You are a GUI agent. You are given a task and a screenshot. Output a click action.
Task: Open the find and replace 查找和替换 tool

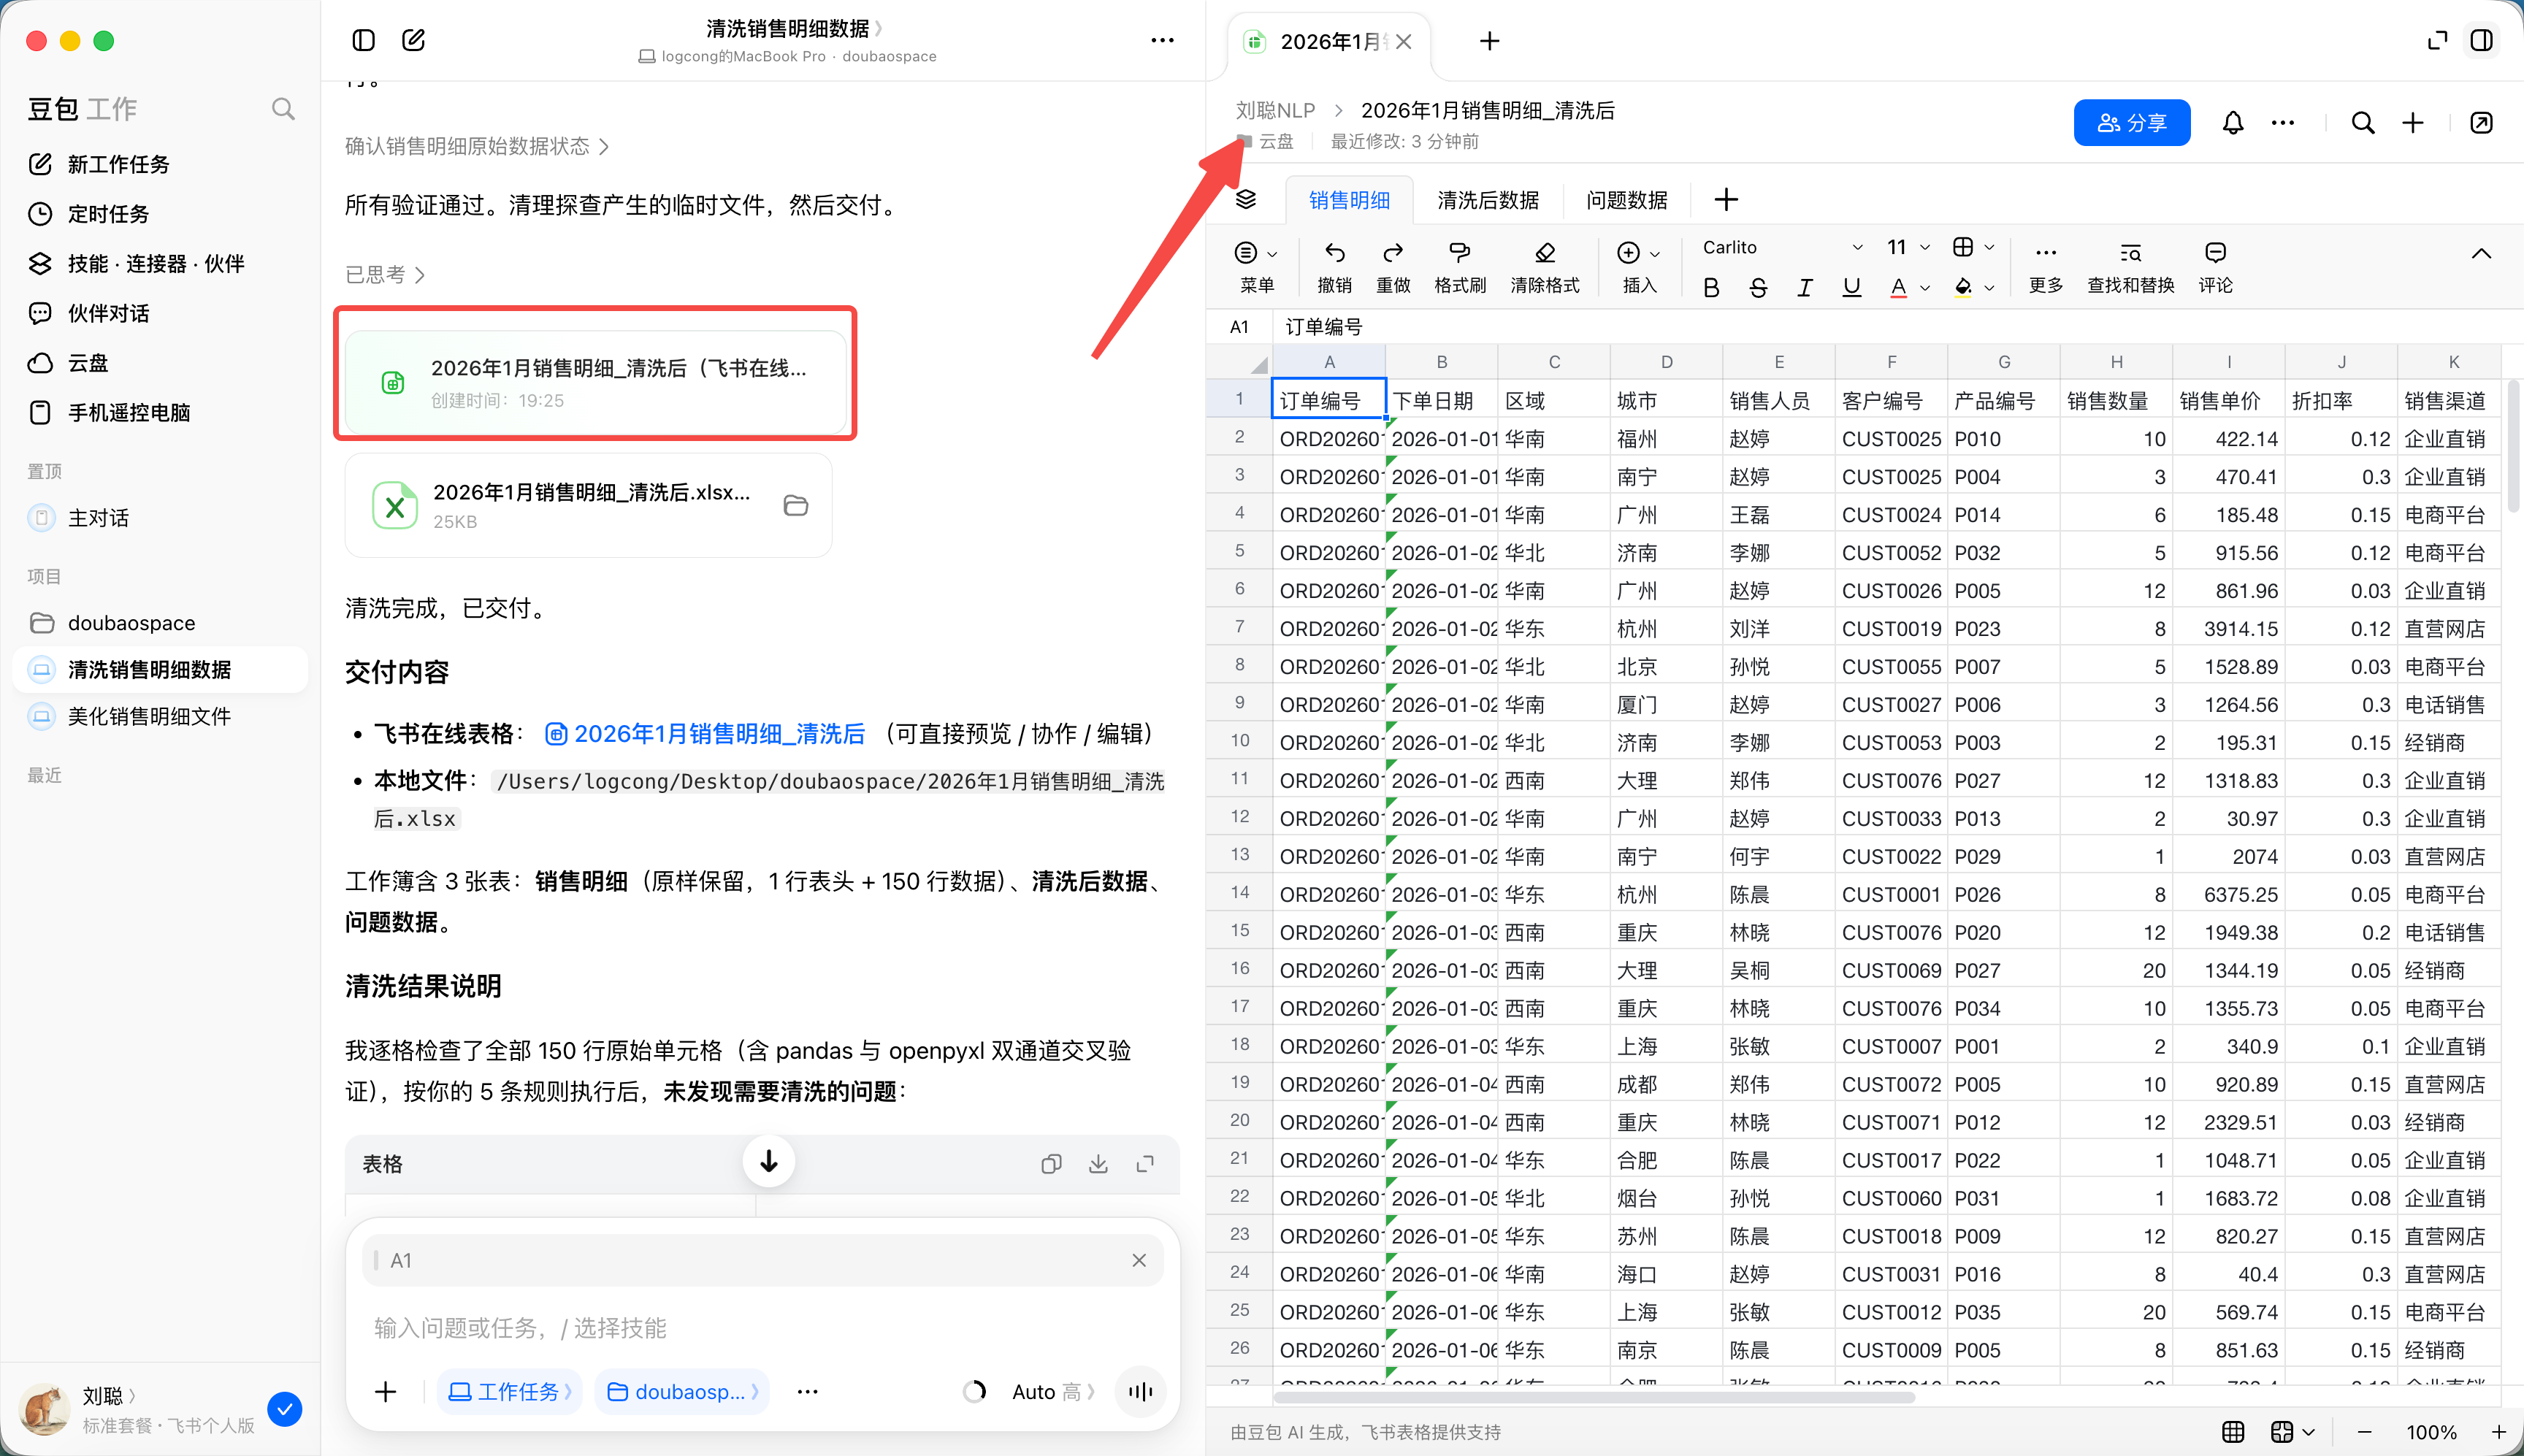click(2130, 253)
